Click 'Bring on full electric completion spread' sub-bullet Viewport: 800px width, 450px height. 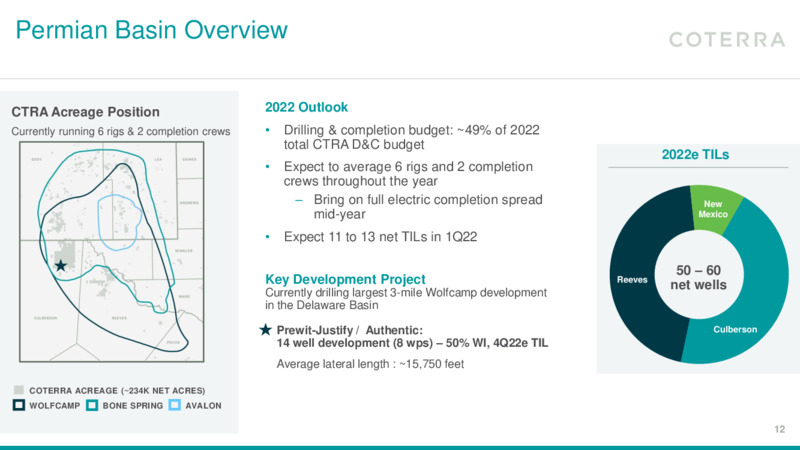pos(428,207)
